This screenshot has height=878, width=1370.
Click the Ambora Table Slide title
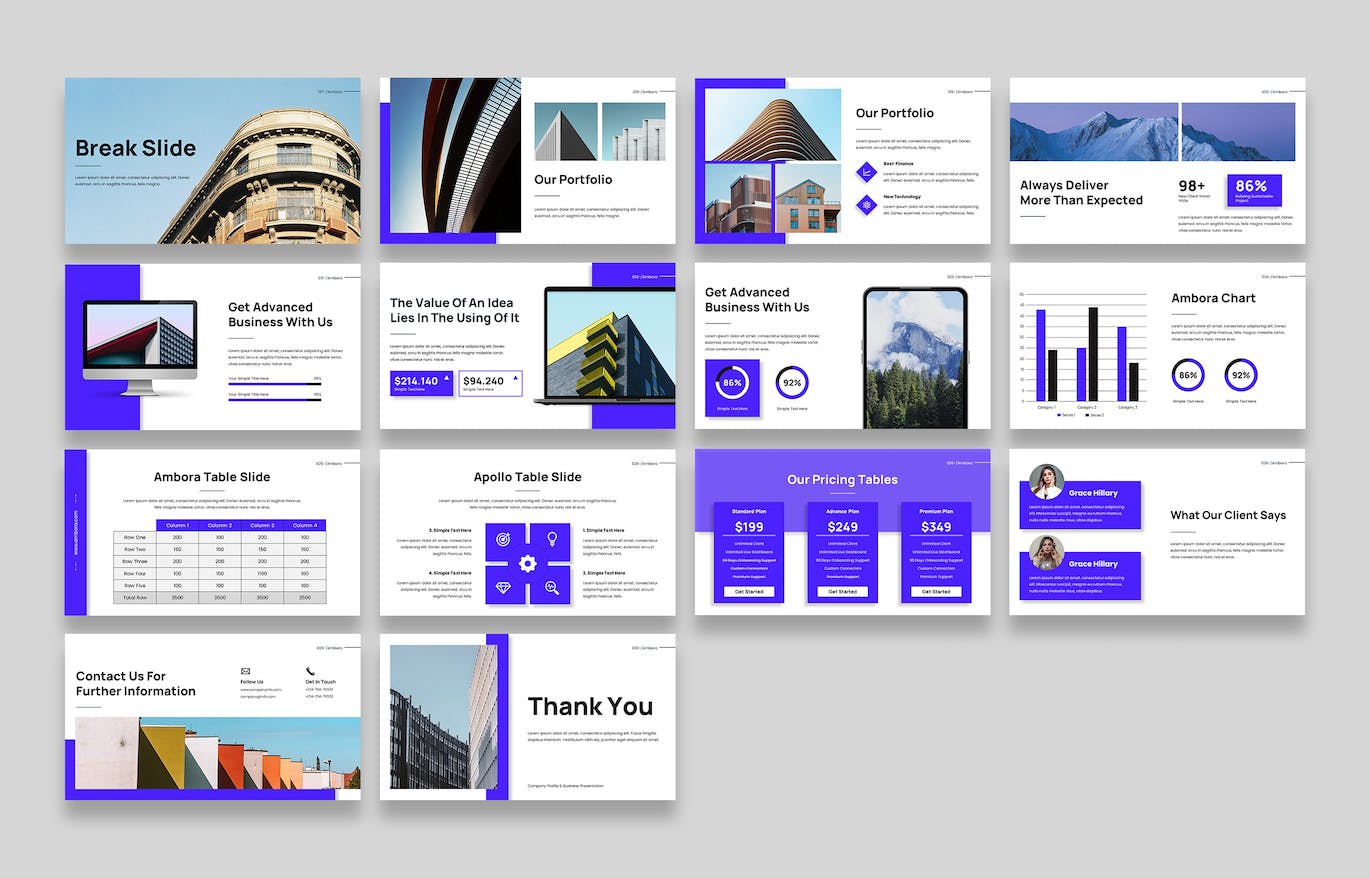pos(212,477)
